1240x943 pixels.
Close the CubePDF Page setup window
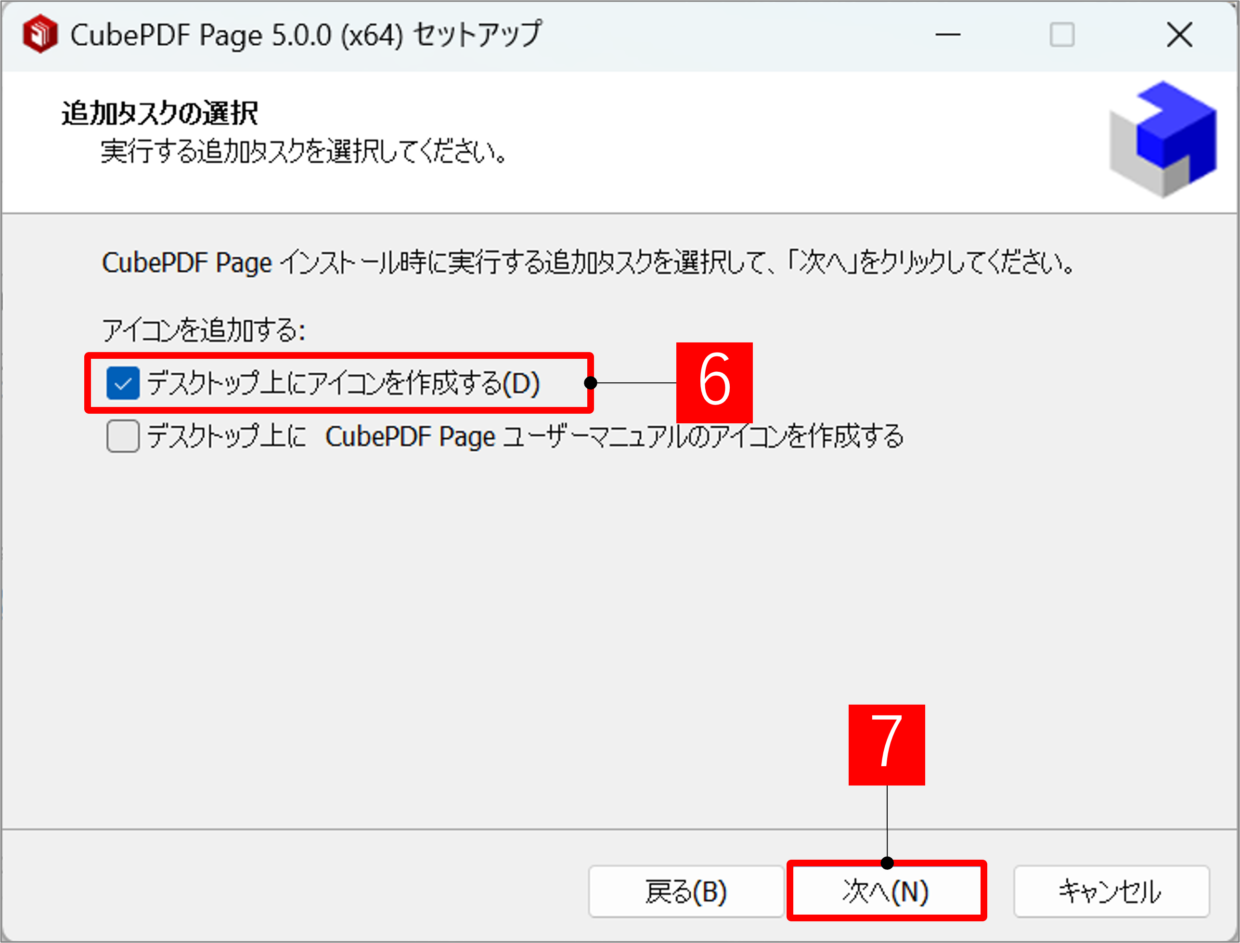[1180, 36]
